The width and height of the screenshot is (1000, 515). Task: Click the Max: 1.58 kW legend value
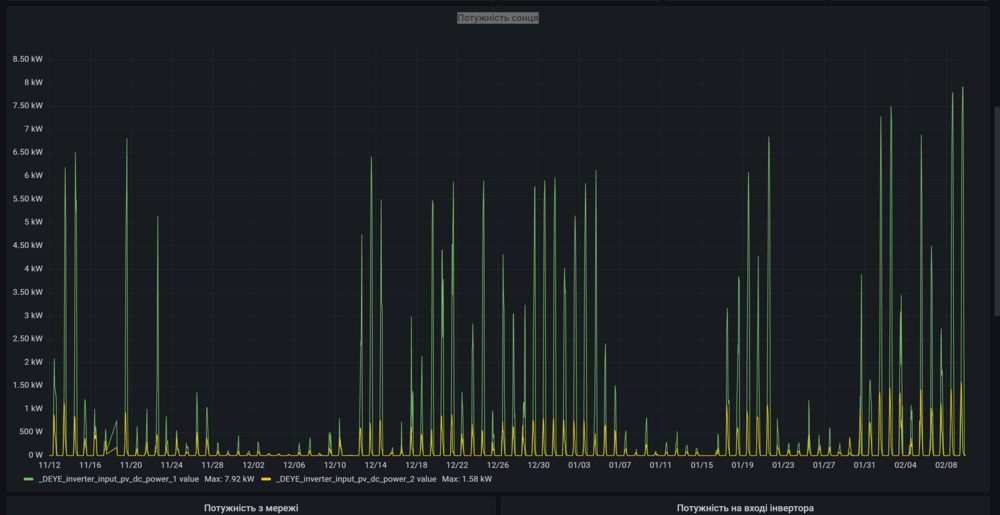(x=467, y=480)
